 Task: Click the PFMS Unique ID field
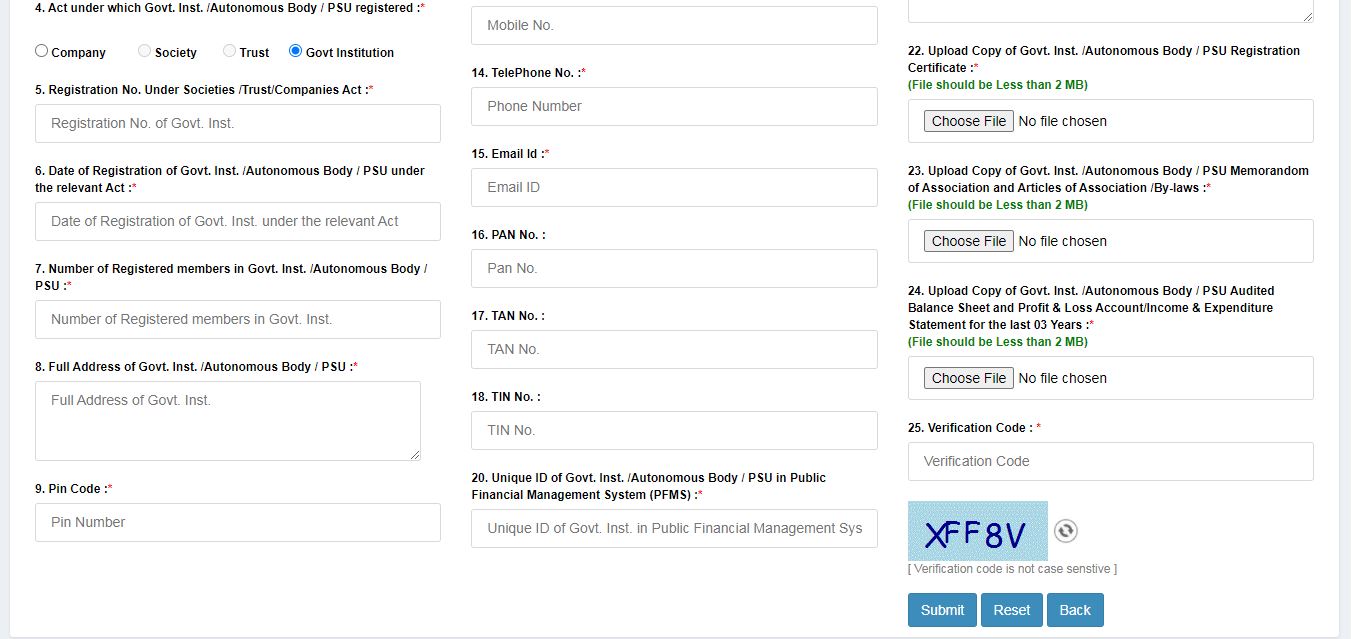674,528
